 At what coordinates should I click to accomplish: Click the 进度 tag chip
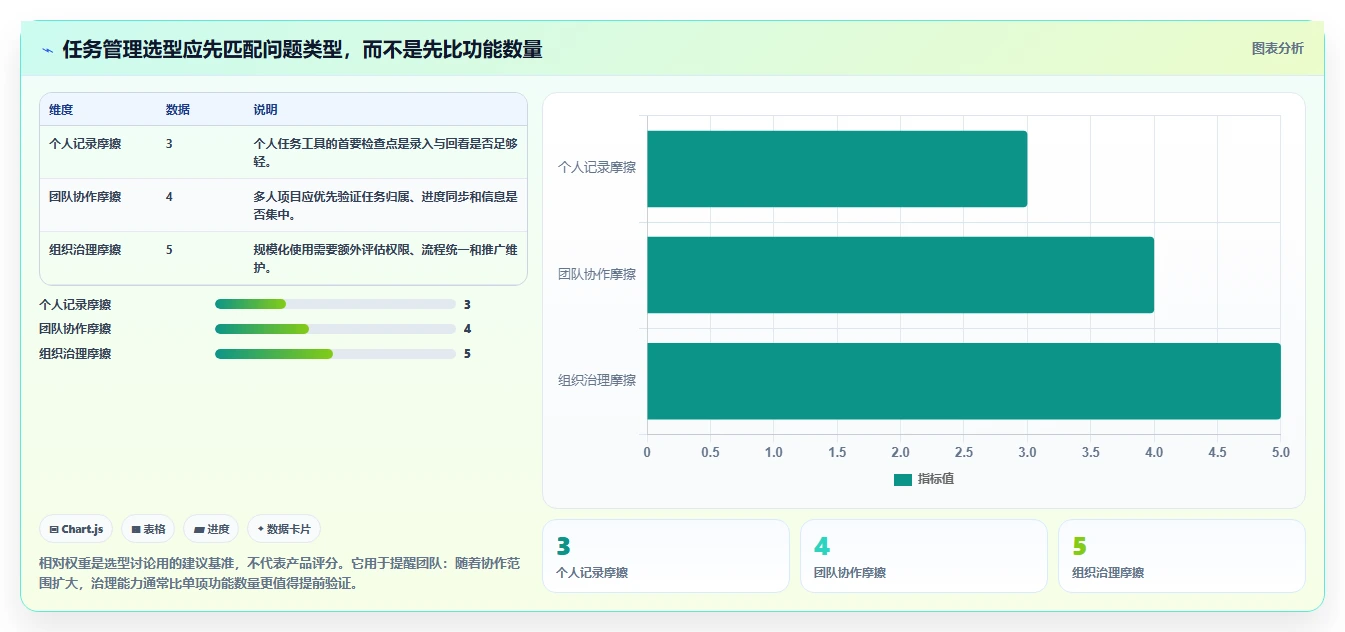pos(211,529)
